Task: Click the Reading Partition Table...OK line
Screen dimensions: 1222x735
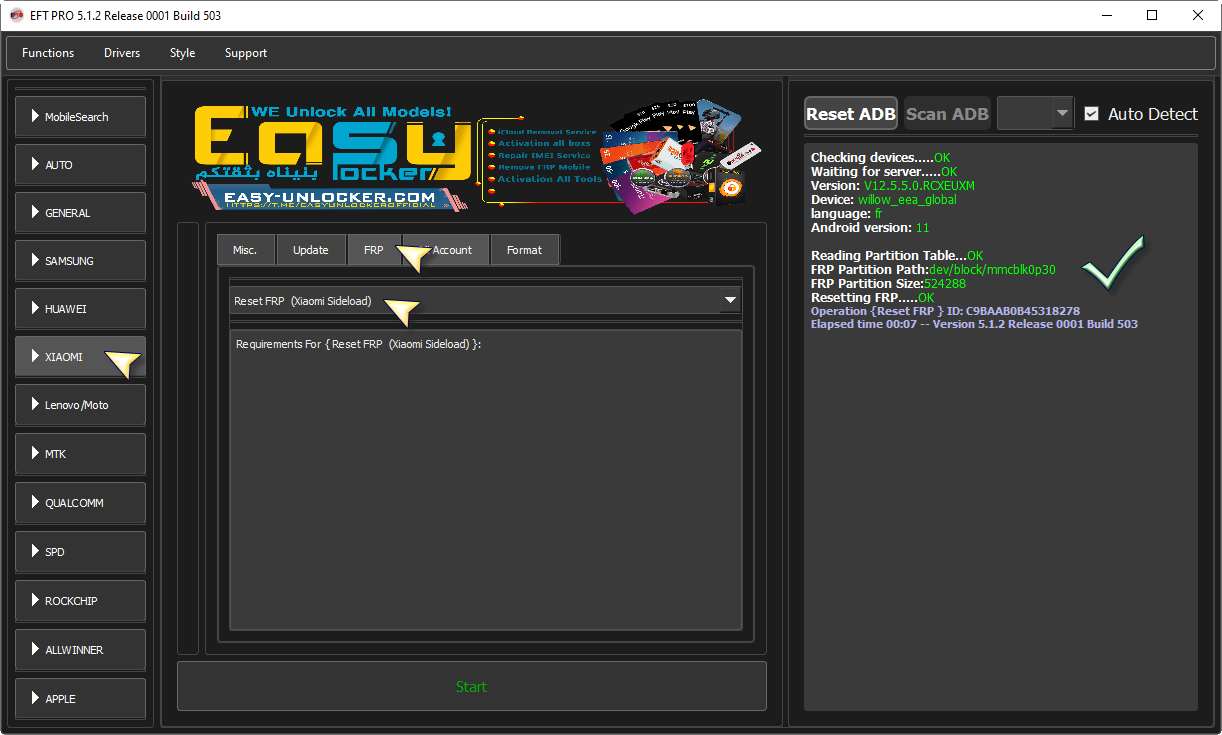Action: pos(897,256)
